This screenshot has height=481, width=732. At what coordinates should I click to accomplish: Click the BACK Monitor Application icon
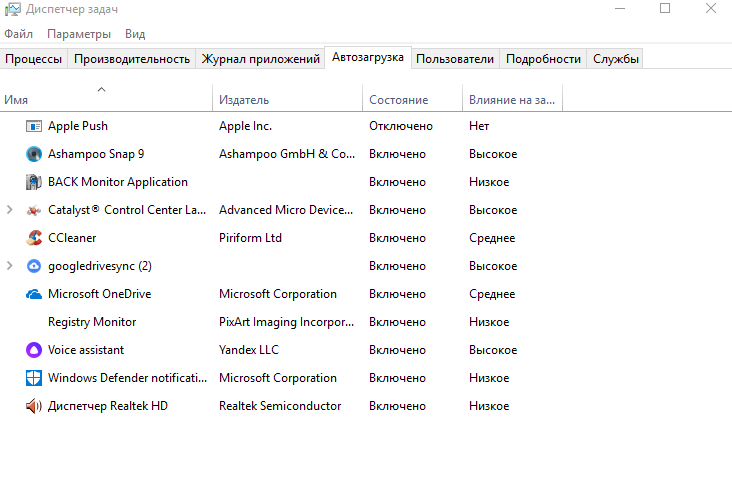34,182
